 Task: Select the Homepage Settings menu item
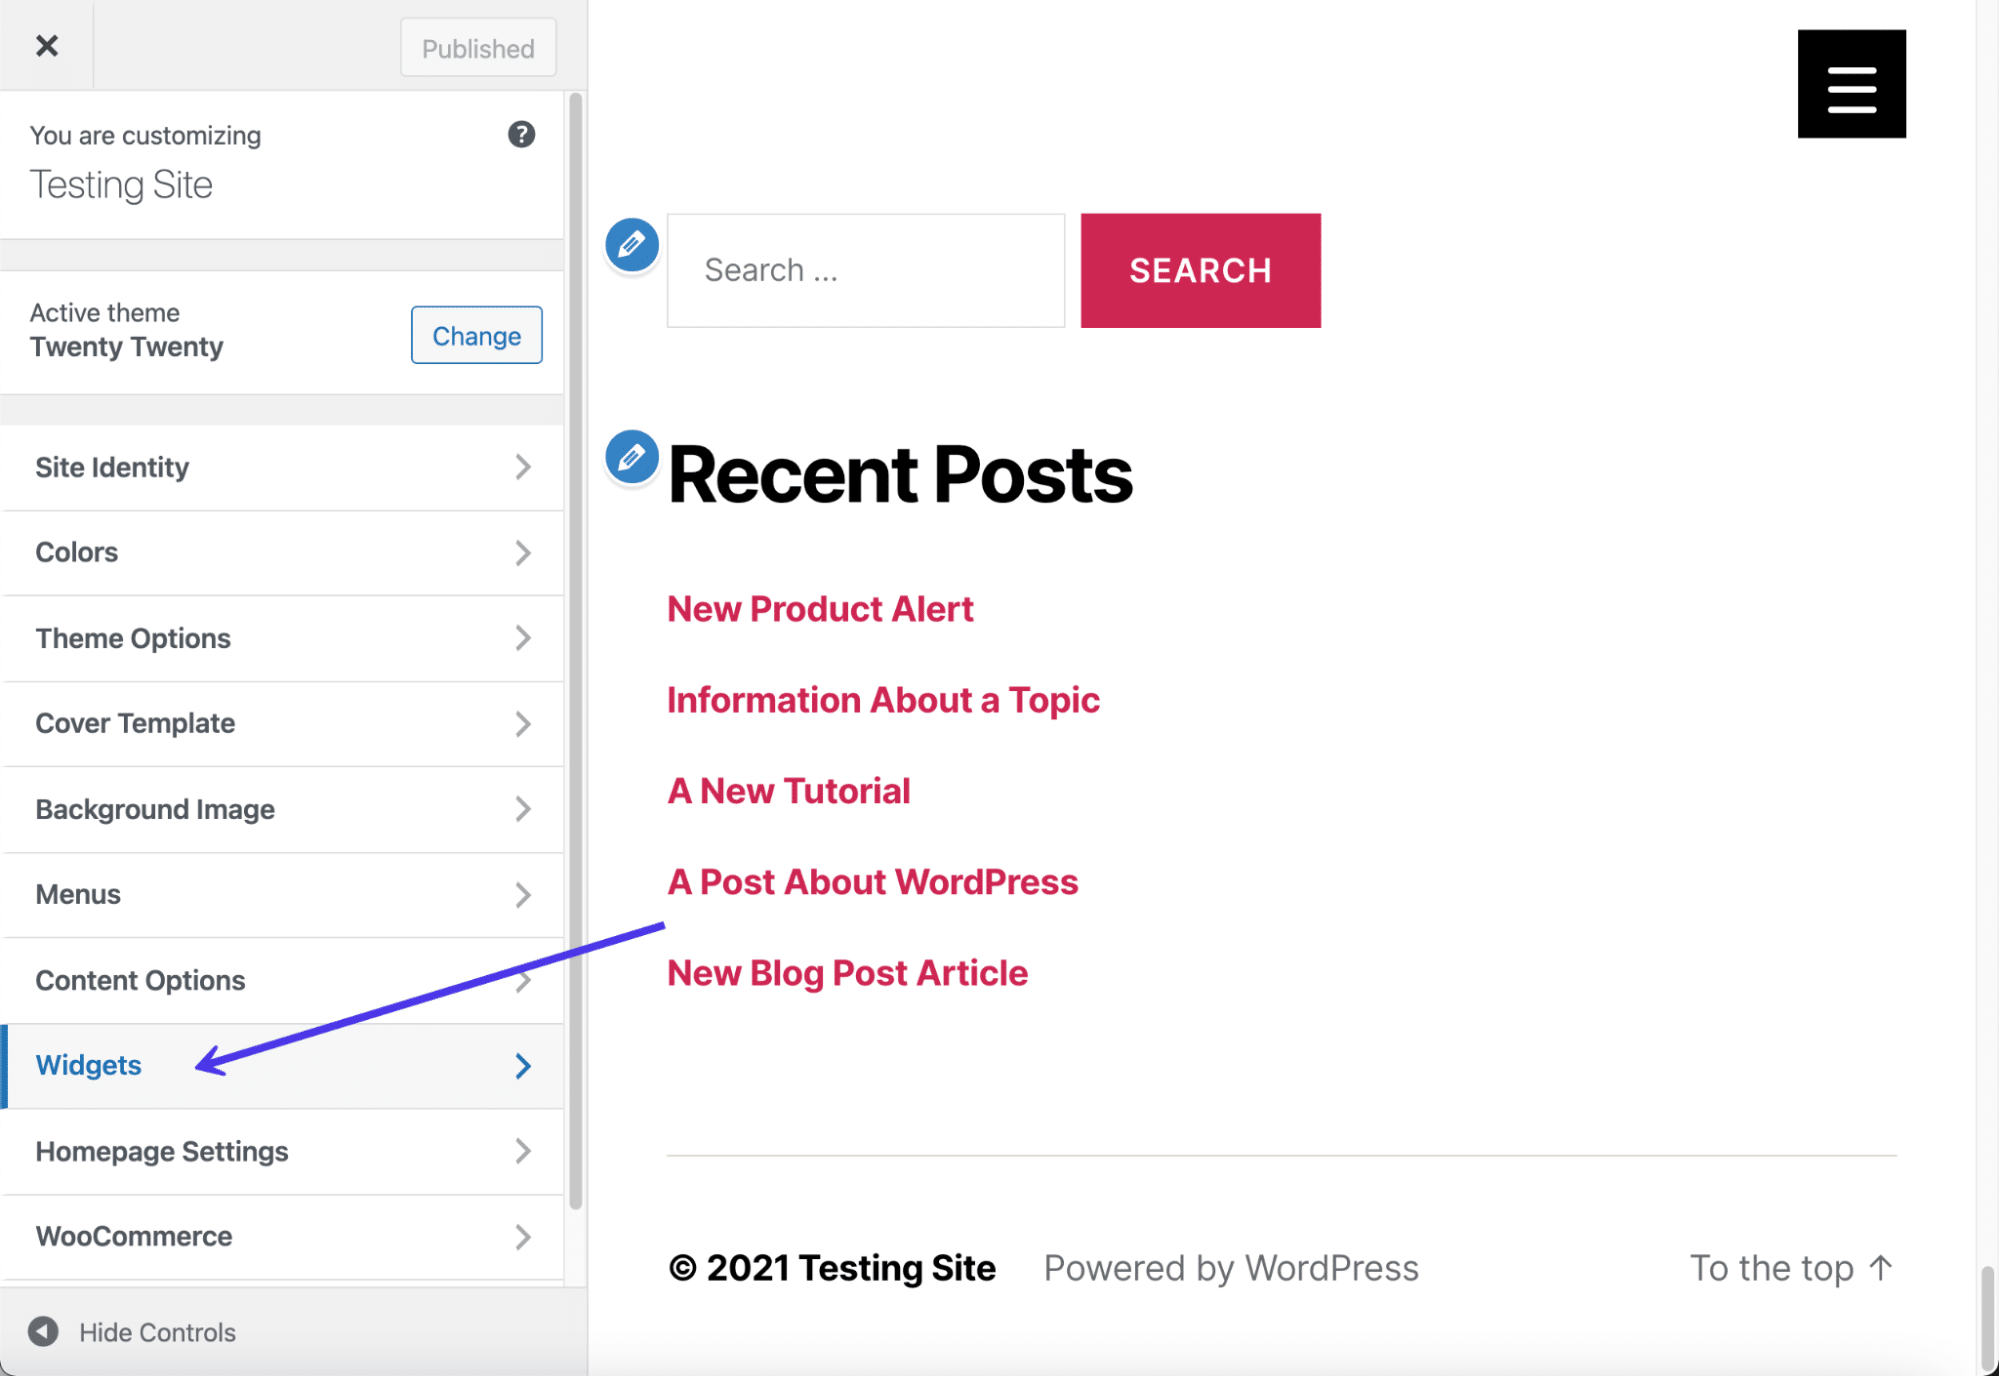(281, 1149)
